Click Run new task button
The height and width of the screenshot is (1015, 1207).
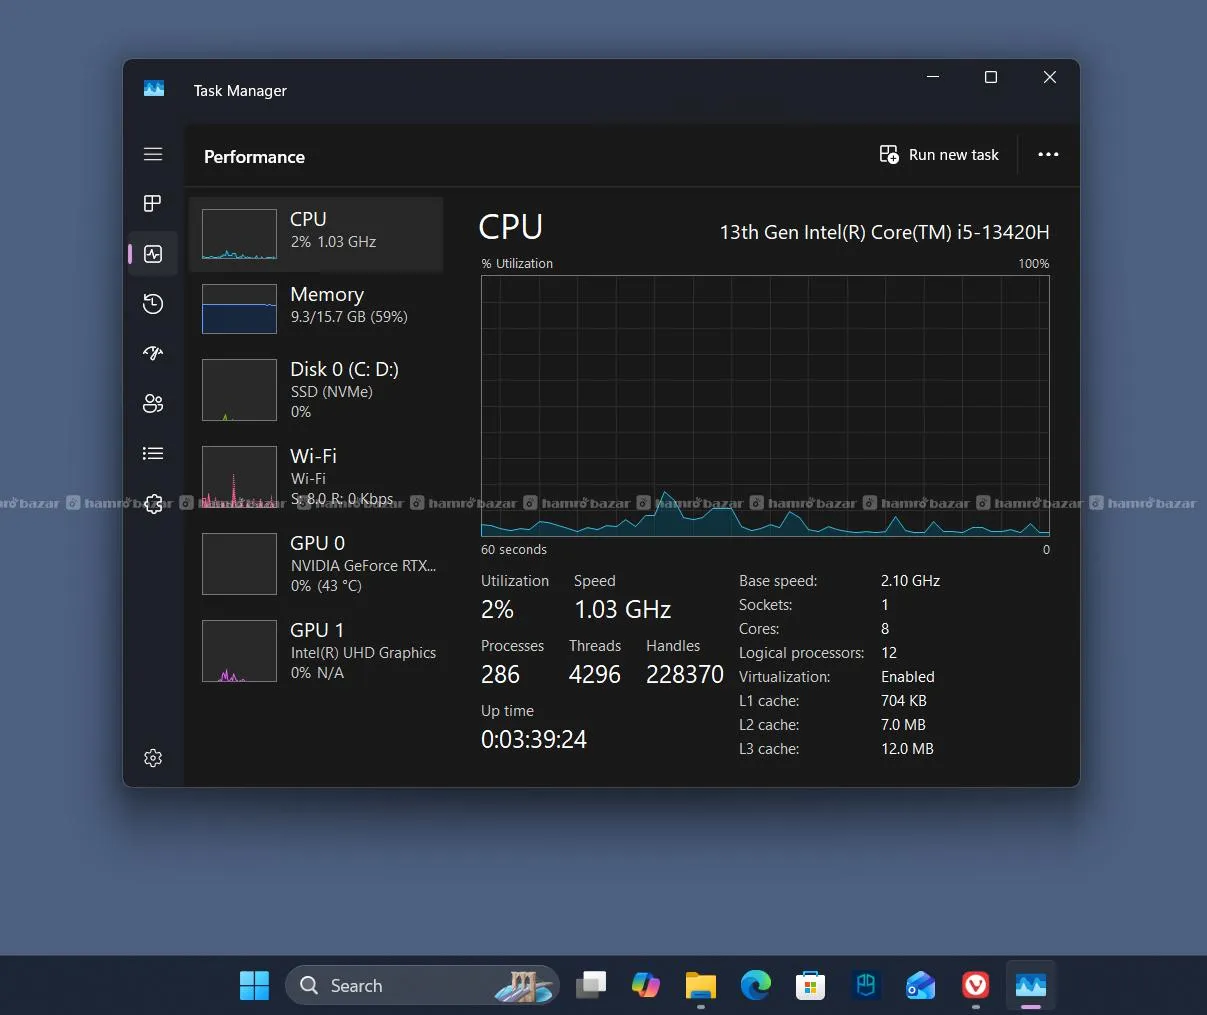(939, 155)
